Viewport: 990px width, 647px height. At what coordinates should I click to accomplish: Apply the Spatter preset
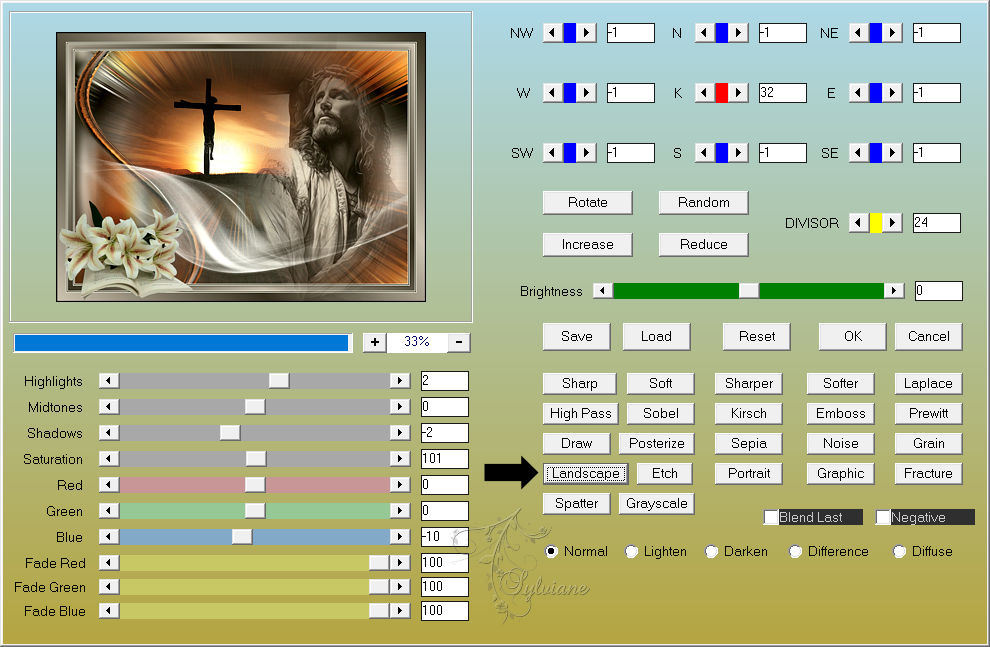pos(576,504)
